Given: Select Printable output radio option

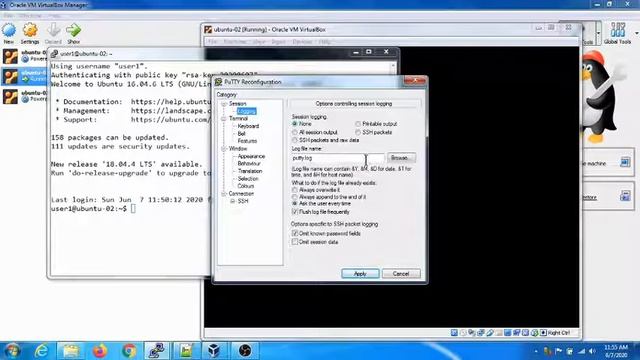Looking at the screenshot, I should [358, 124].
